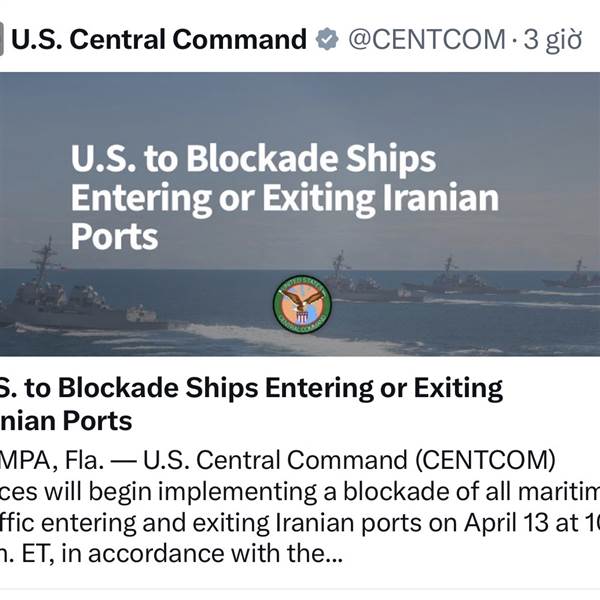Click the @CENTCOM handle
The image size is (600, 600).
426,40
